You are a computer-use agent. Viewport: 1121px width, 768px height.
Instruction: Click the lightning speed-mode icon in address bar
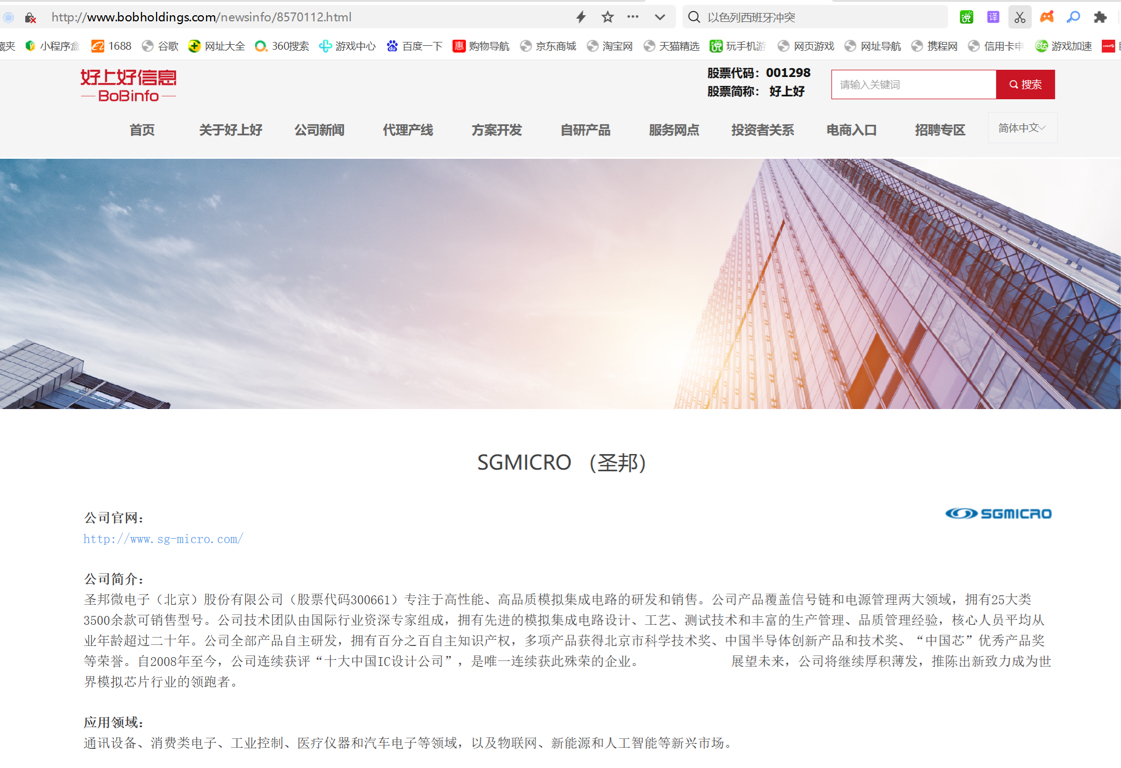[581, 16]
